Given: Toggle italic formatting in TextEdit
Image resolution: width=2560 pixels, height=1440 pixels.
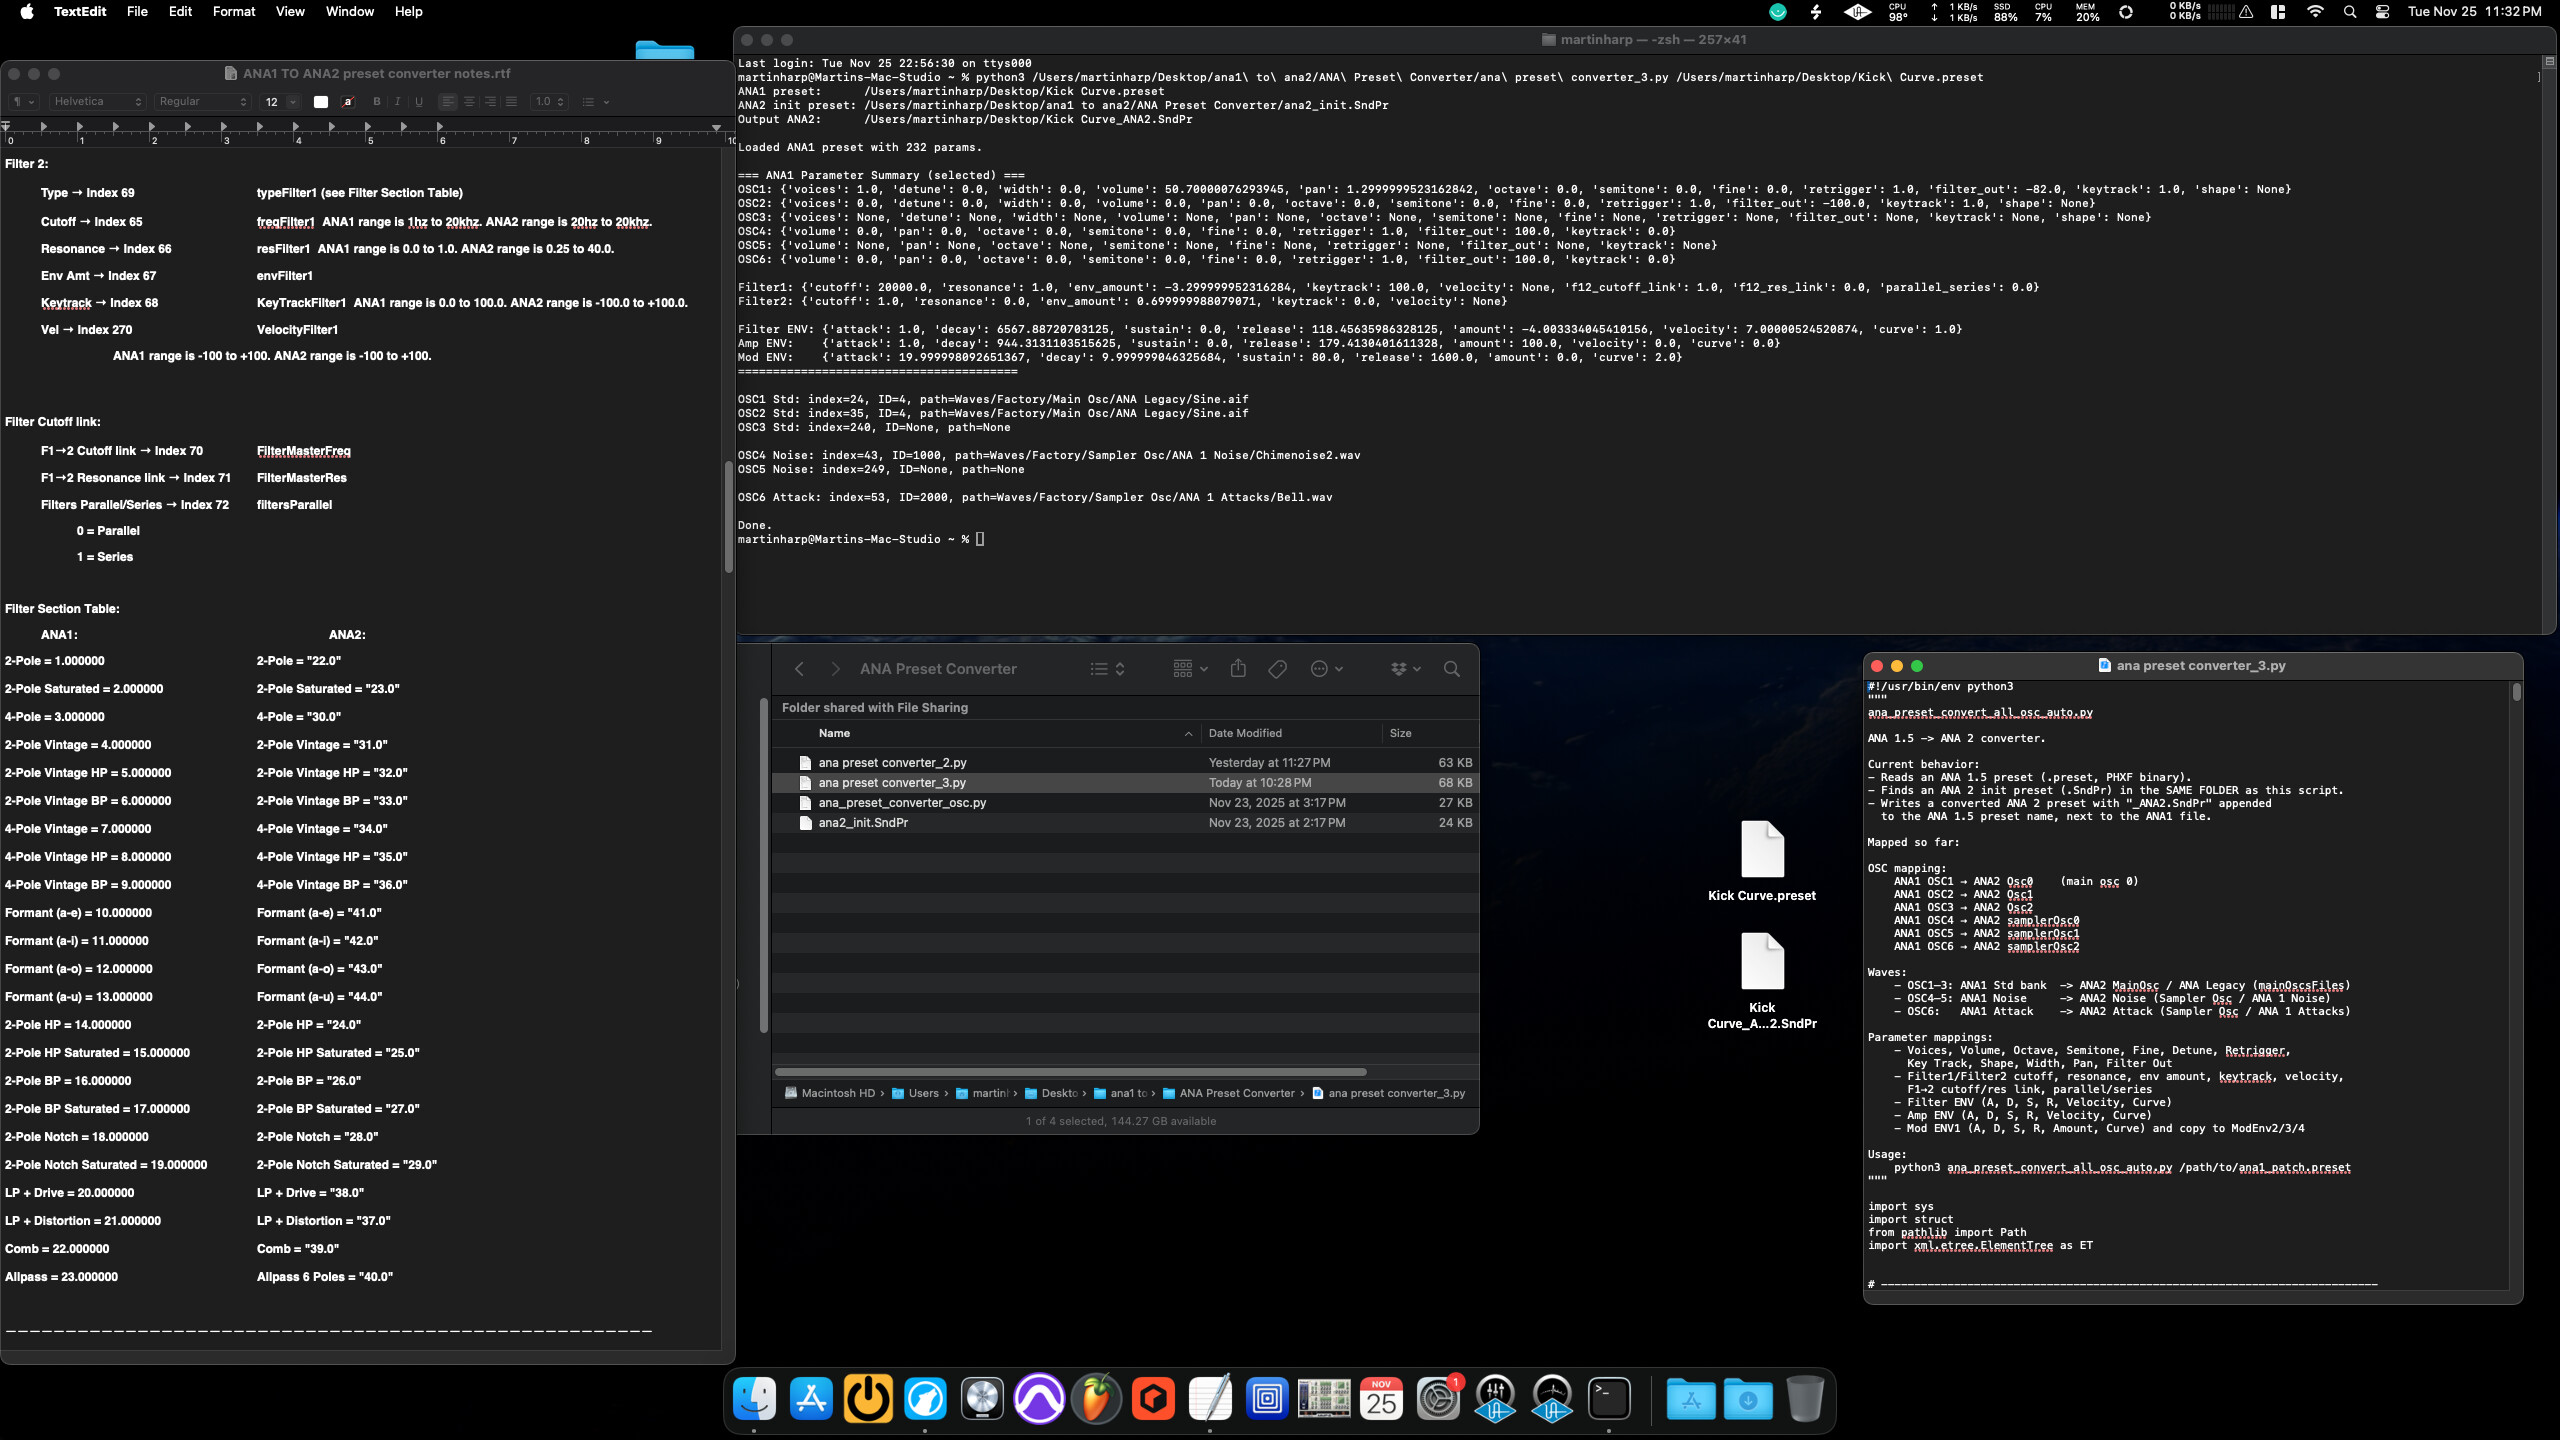Looking at the screenshot, I should coord(398,102).
